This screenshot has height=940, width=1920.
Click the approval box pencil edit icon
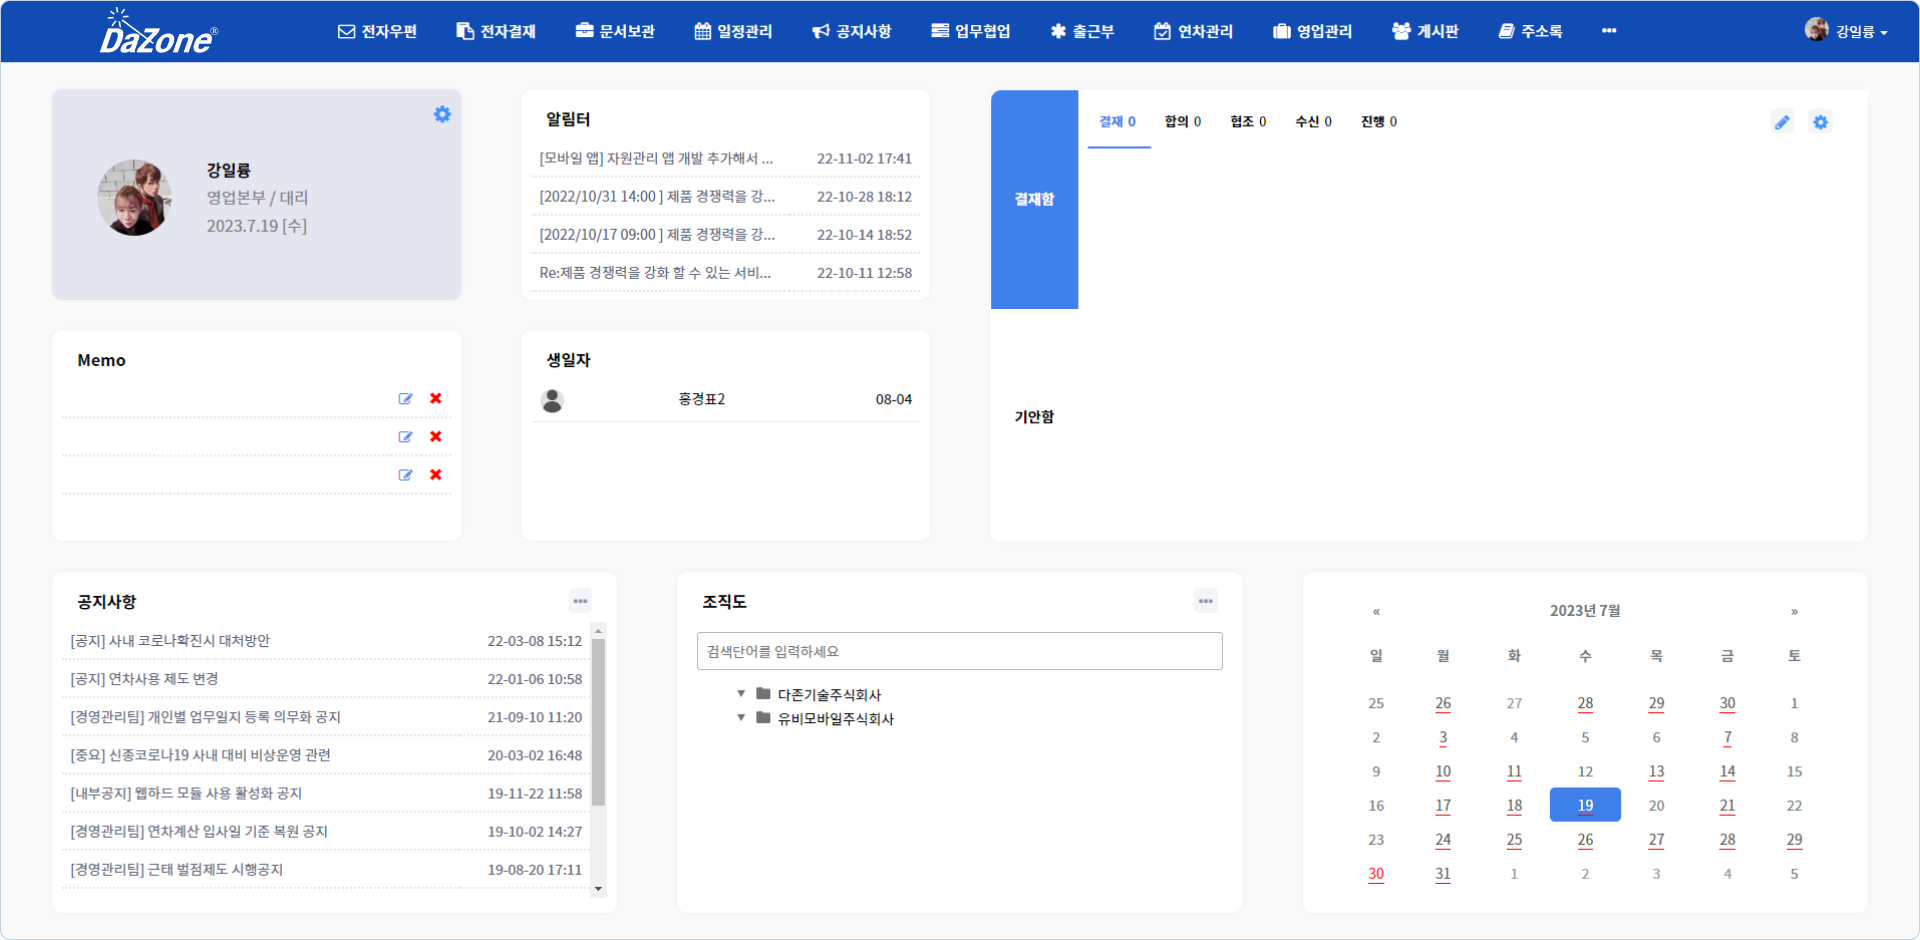[x=1782, y=122]
